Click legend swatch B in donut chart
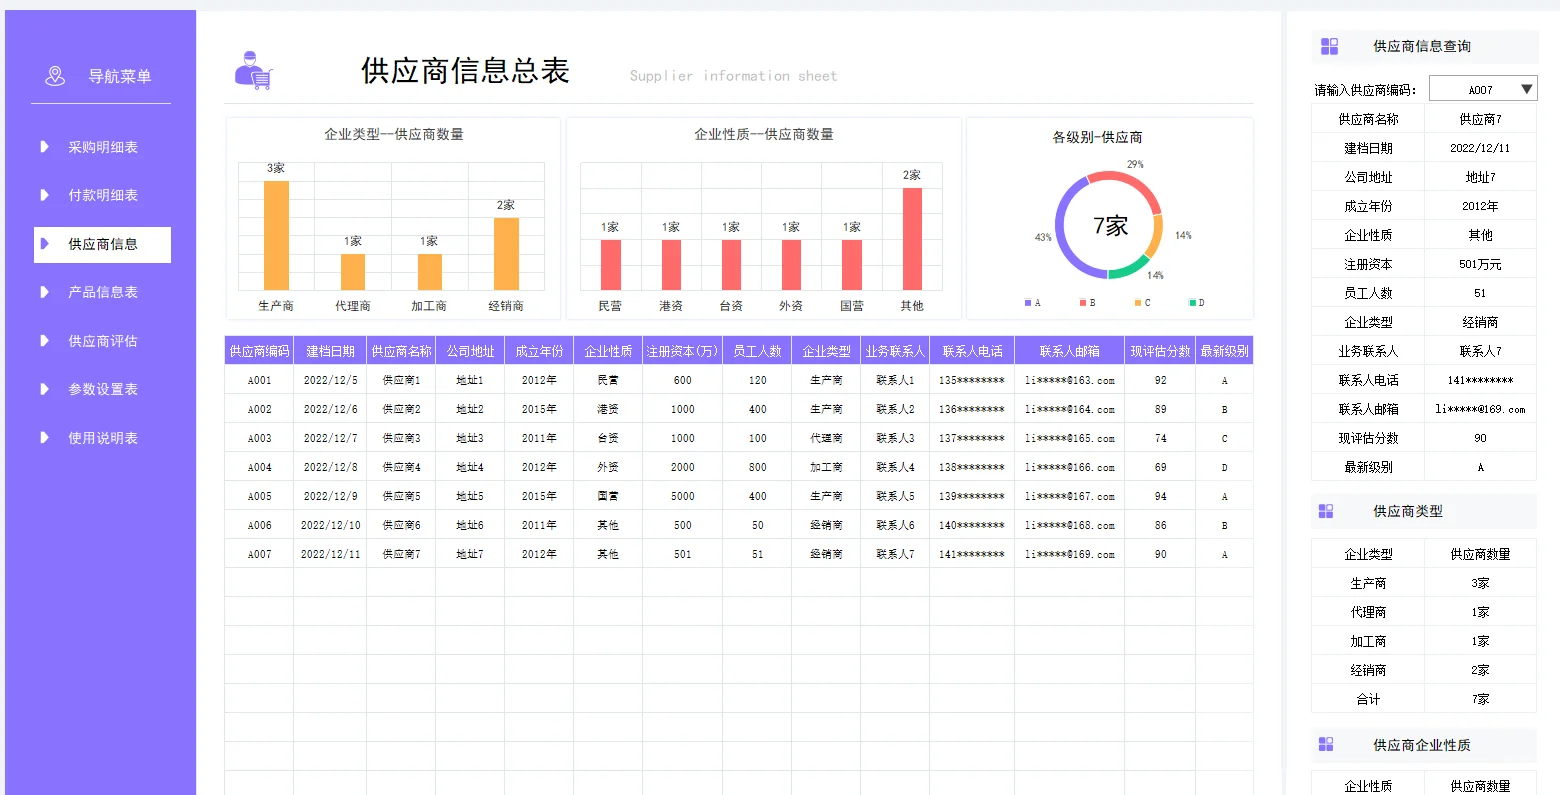The width and height of the screenshot is (1560, 795). pos(1083,302)
